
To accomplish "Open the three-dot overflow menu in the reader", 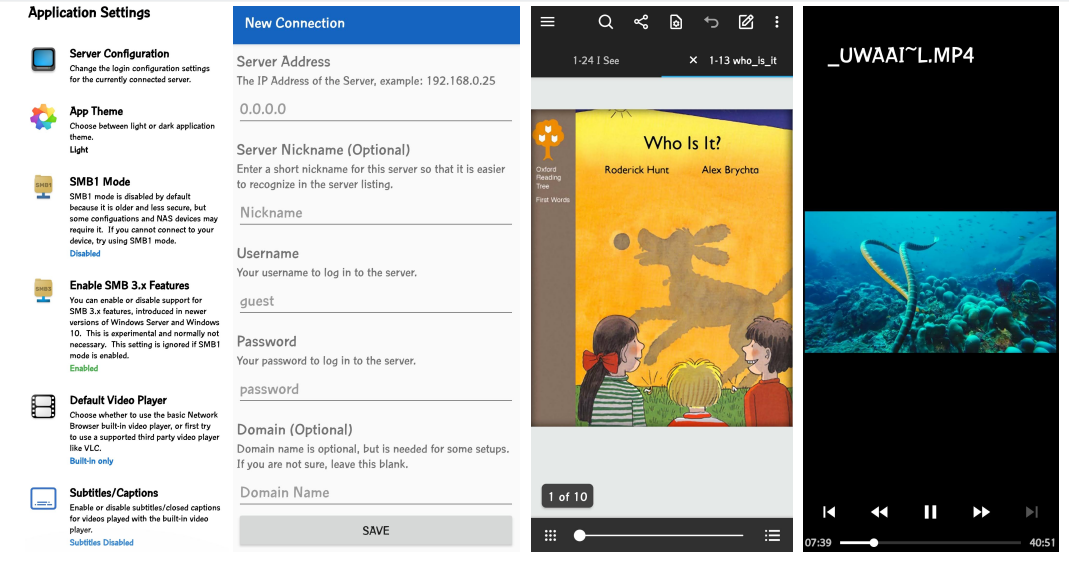I will (777, 22).
